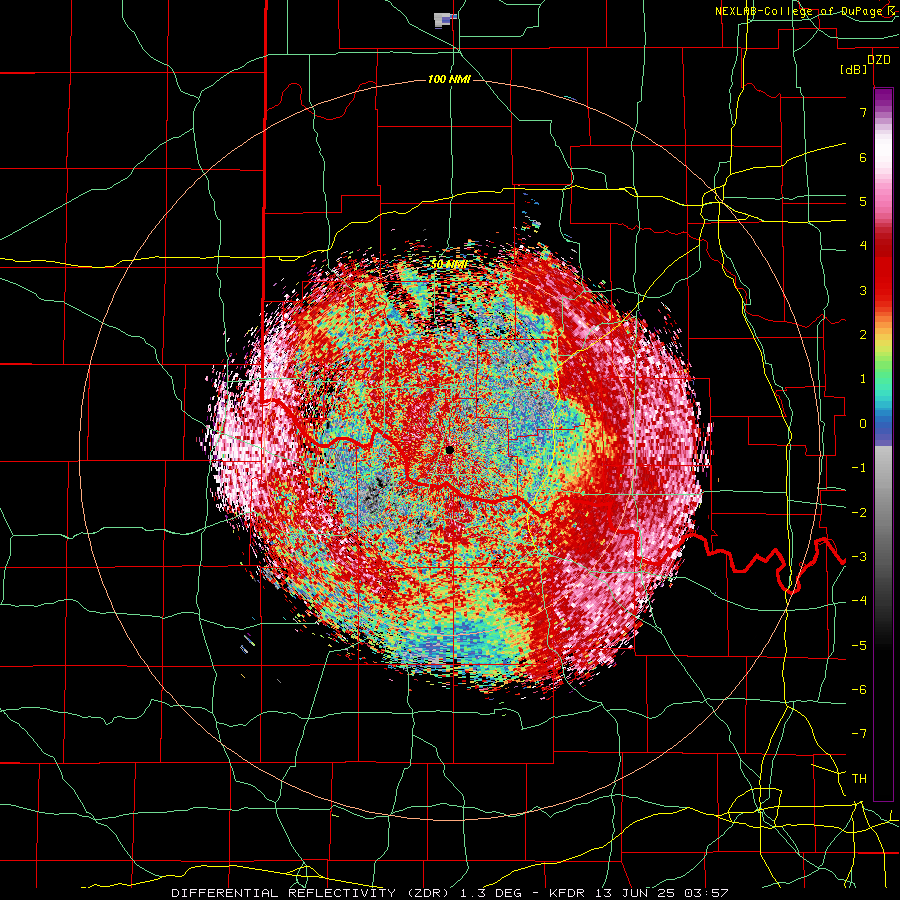Click the -2 value on color scale
The image size is (900, 900).
click(x=859, y=513)
